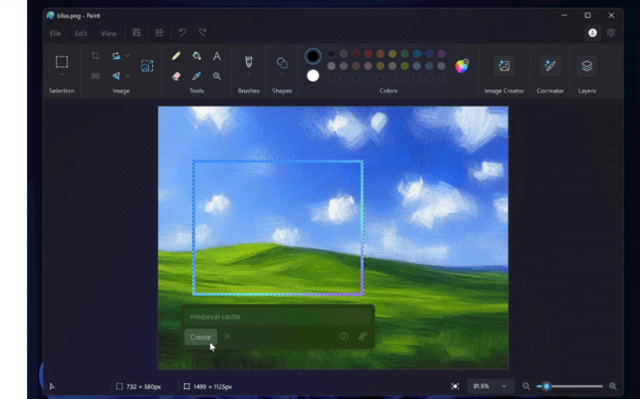Click the Create button
Image resolution: width=640 pixels, height=399 pixels.
[x=200, y=337]
